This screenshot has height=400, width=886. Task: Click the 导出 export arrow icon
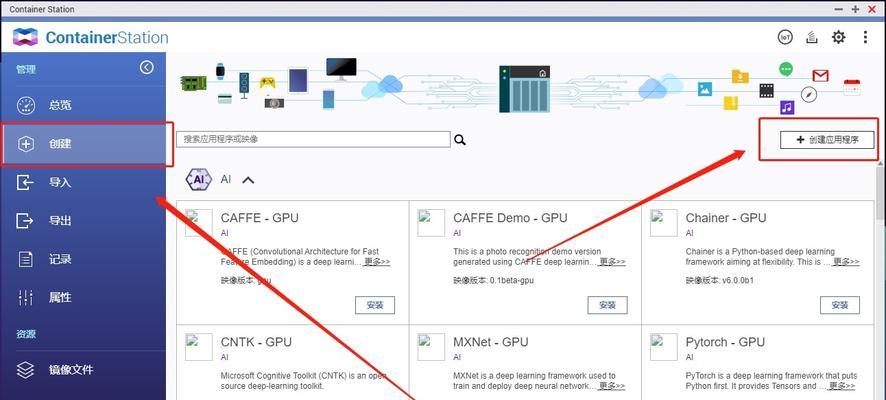pos(25,221)
